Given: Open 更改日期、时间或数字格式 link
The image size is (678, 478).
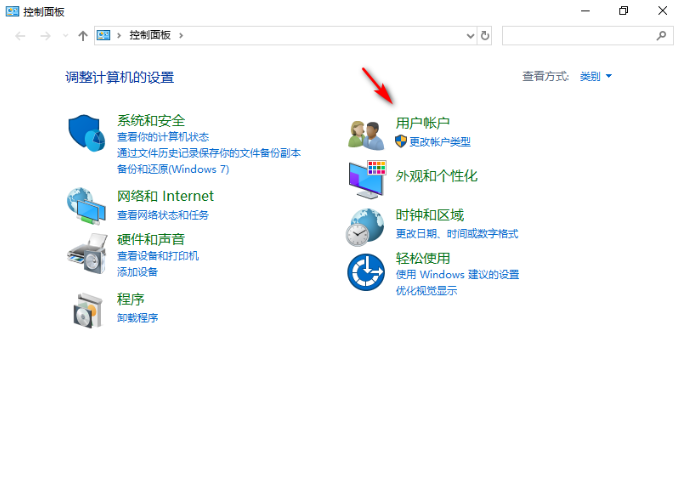Looking at the screenshot, I should point(456,234).
